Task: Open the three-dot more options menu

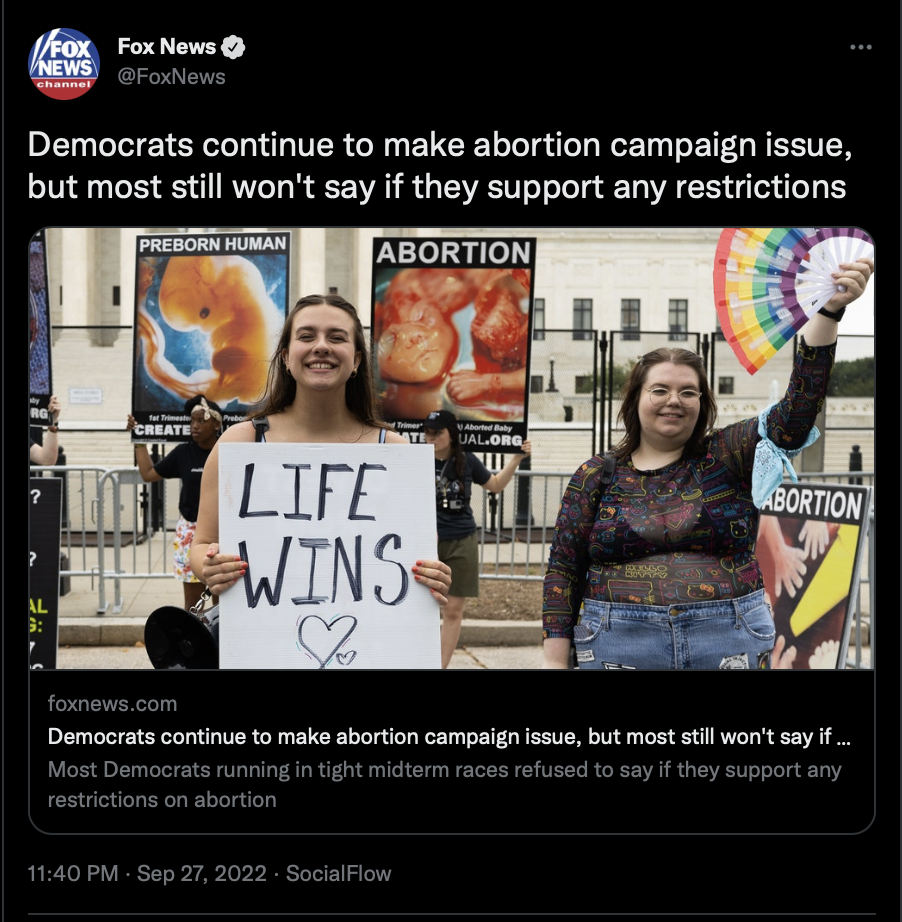Action: (860, 47)
